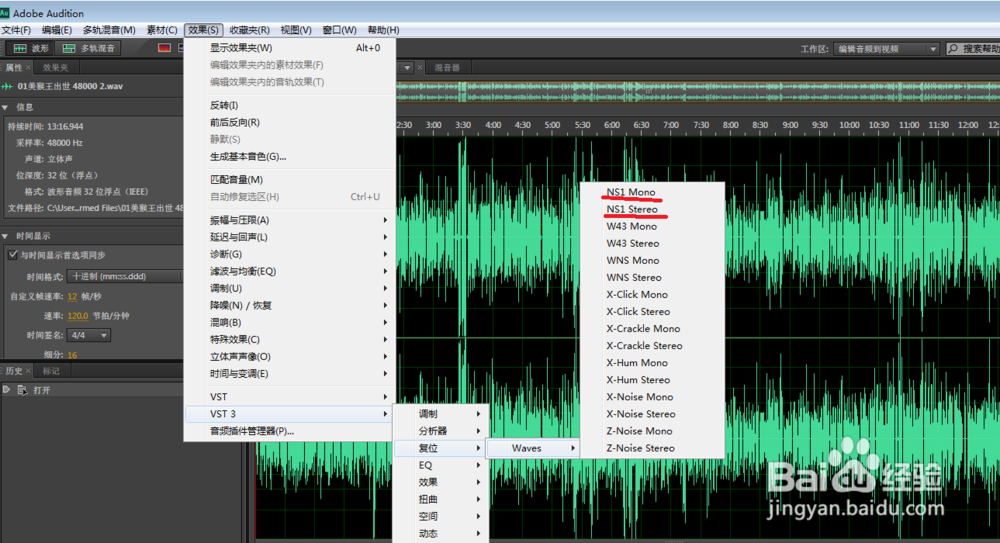Expand the 分析器 VST 3 category
This screenshot has width=1000, height=543.
click(441, 431)
